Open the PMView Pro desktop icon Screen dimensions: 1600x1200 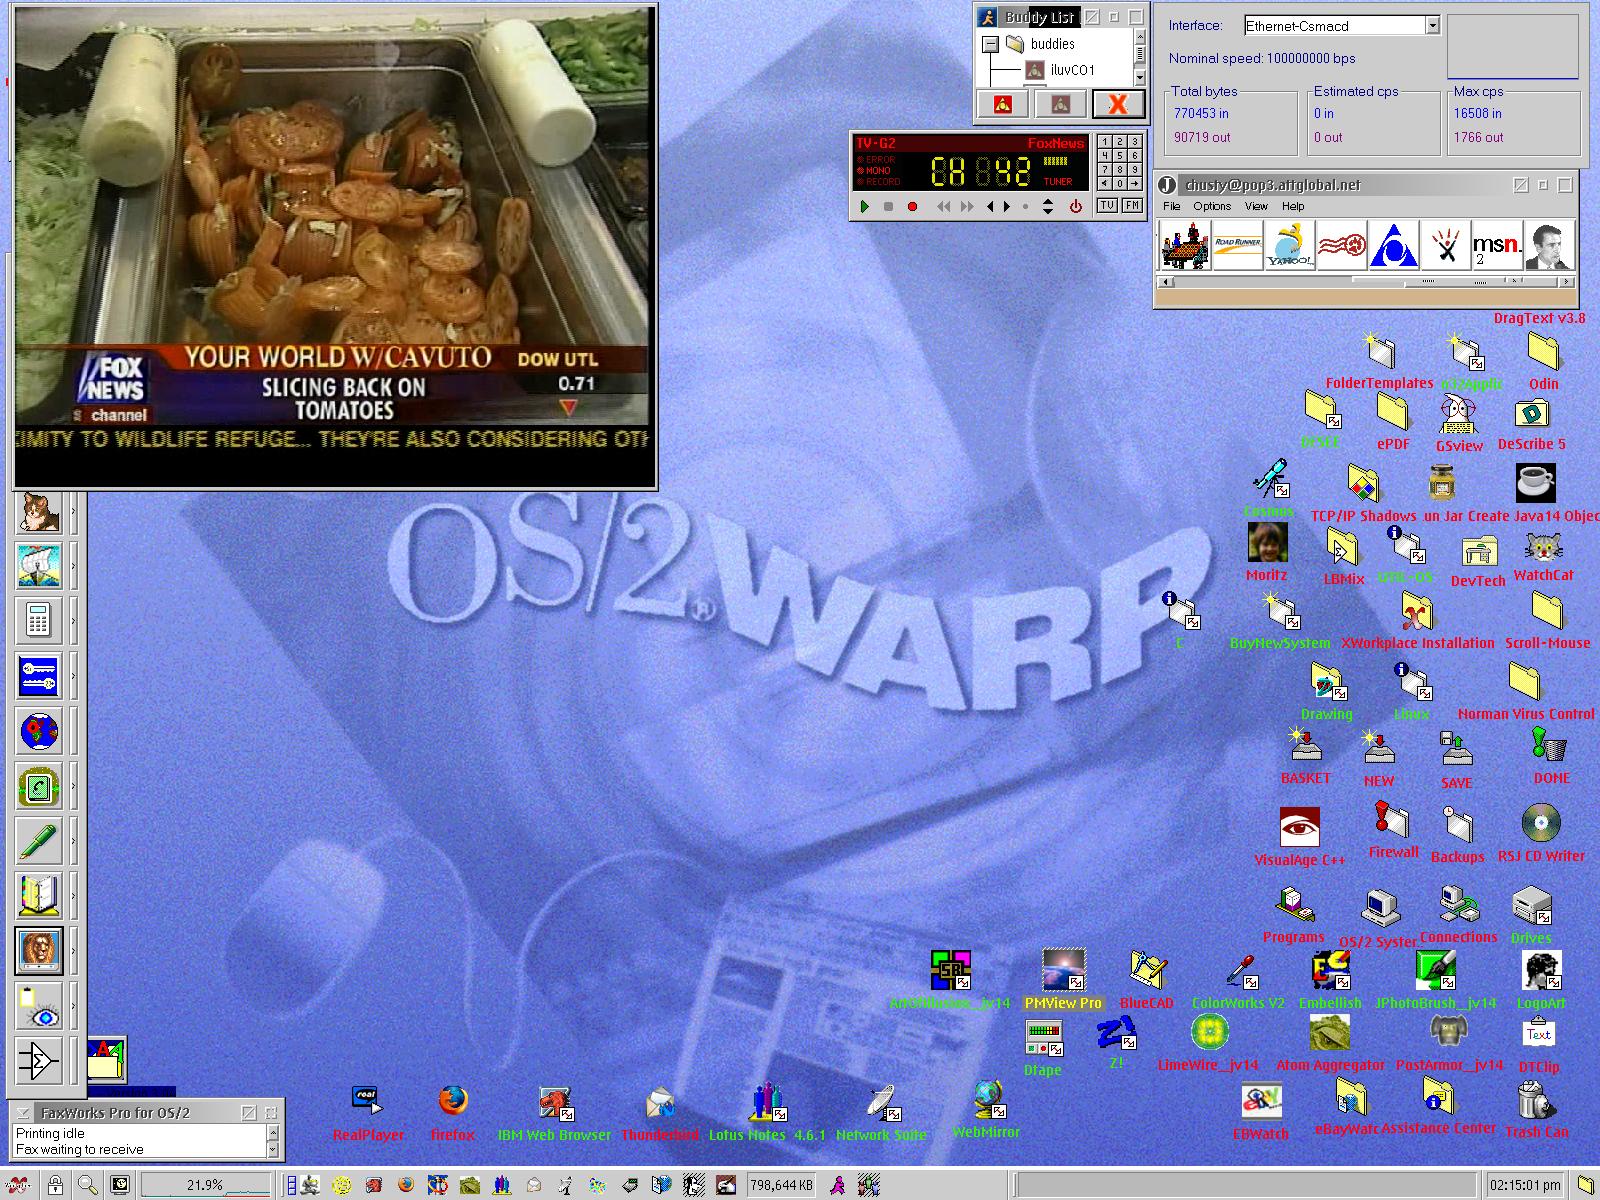click(x=1063, y=970)
